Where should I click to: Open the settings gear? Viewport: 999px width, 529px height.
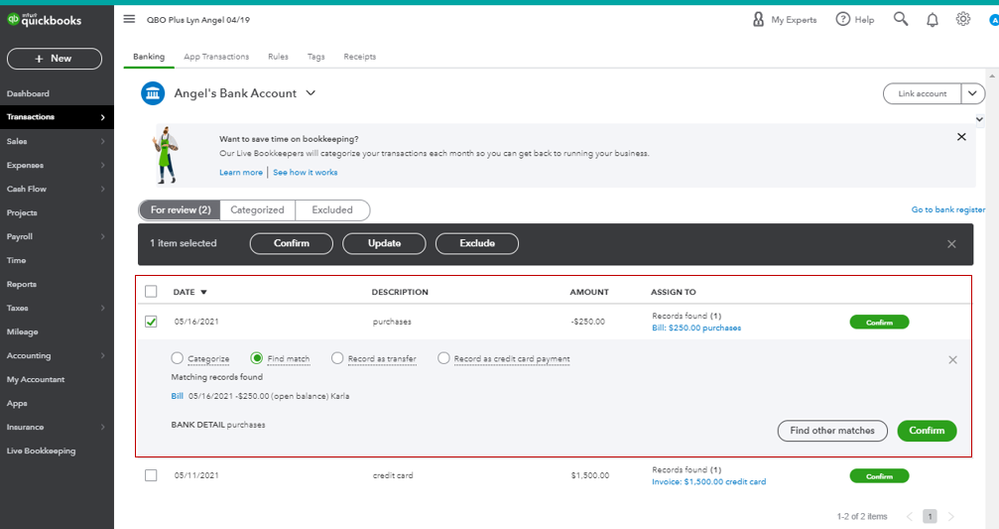[x=963, y=19]
